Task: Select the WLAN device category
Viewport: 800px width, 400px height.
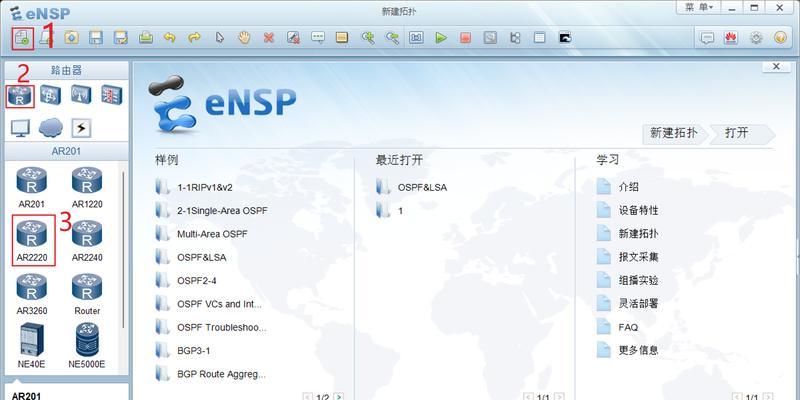Action: [81, 95]
